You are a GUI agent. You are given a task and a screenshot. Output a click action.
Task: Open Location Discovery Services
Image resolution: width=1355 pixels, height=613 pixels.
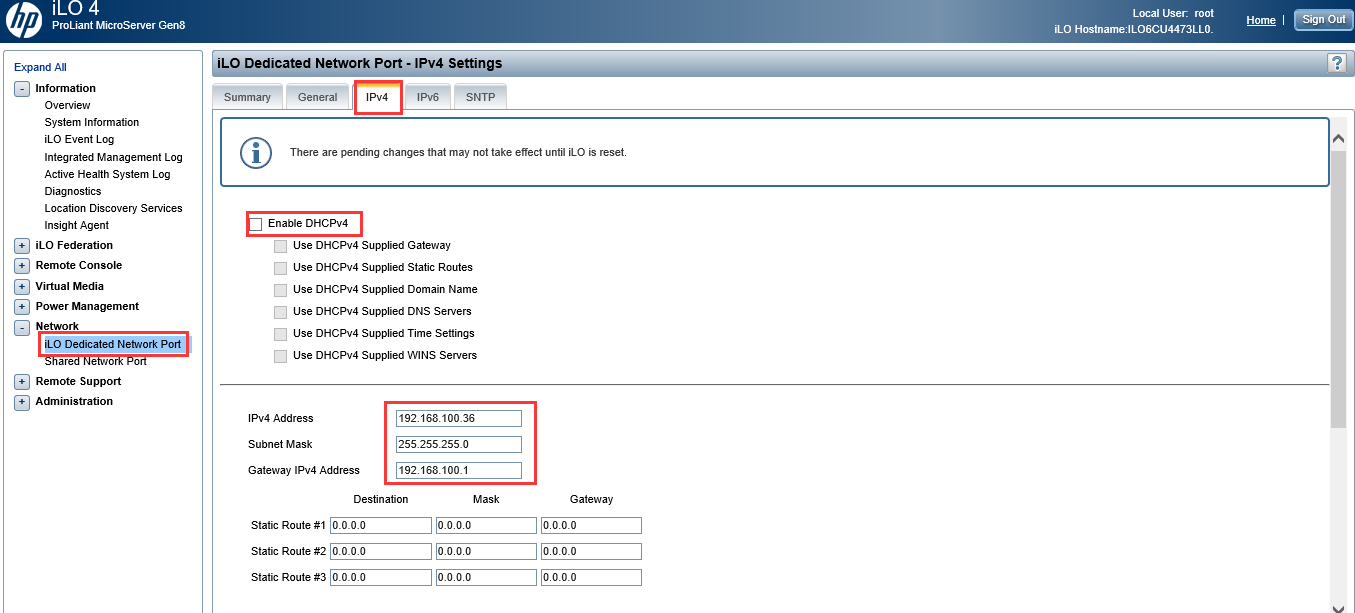113,208
